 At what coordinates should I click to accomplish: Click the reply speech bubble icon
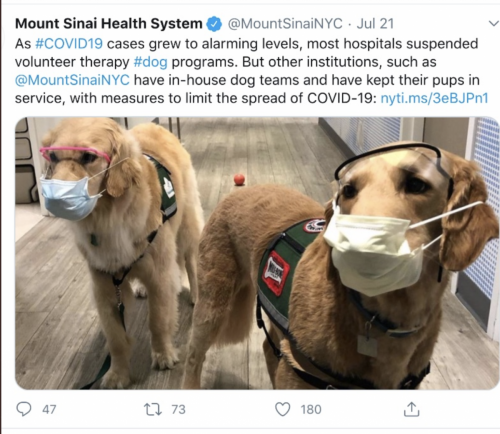coord(24,409)
